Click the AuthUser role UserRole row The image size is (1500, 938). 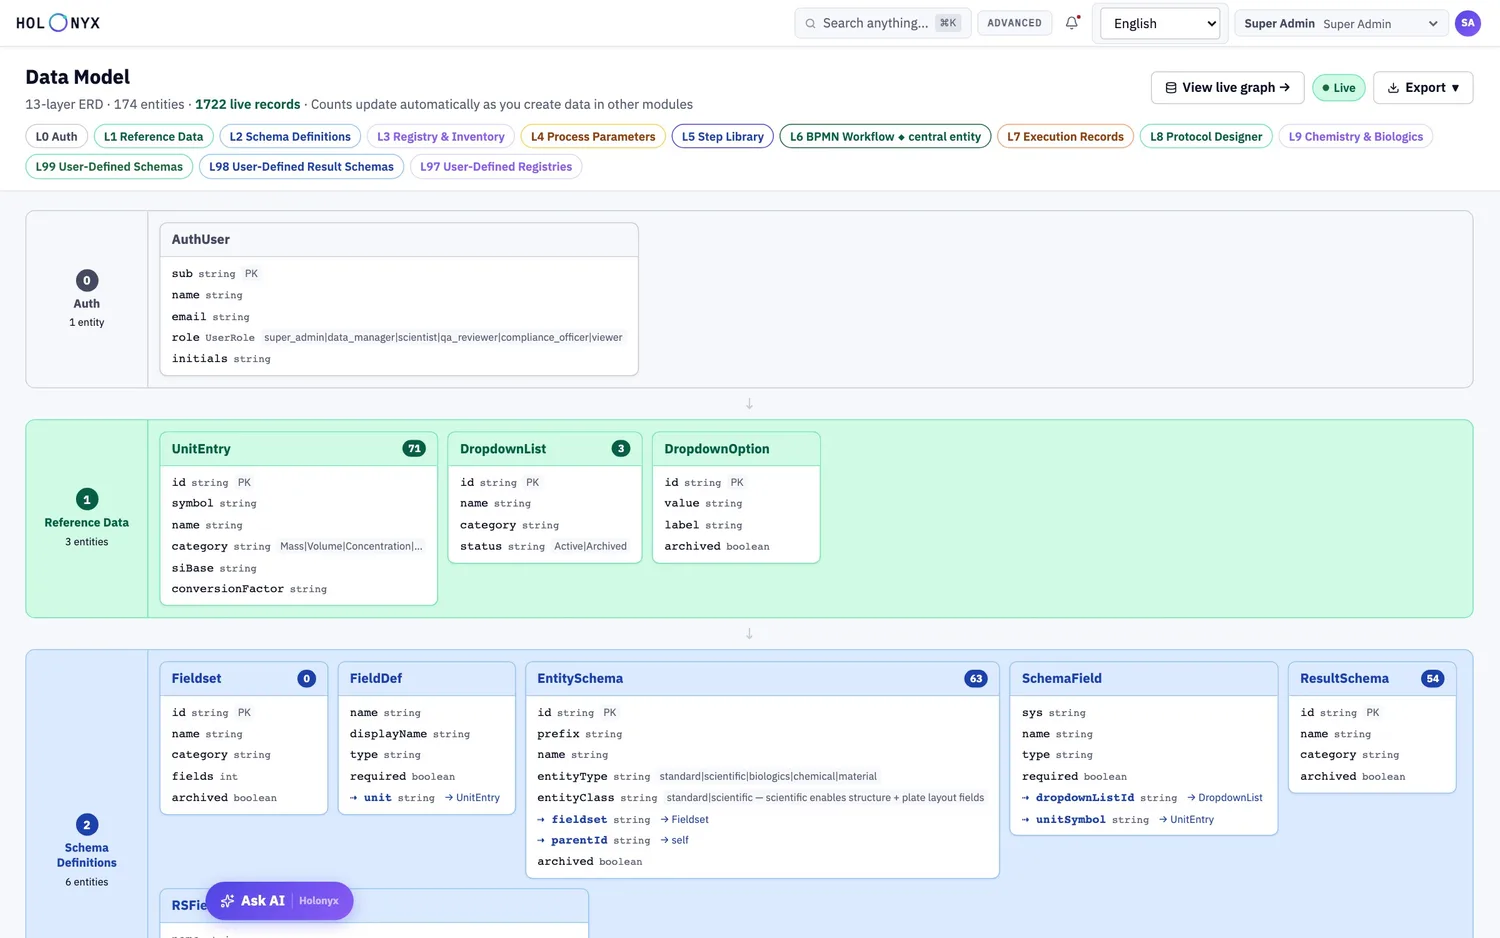click(x=398, y=338)
